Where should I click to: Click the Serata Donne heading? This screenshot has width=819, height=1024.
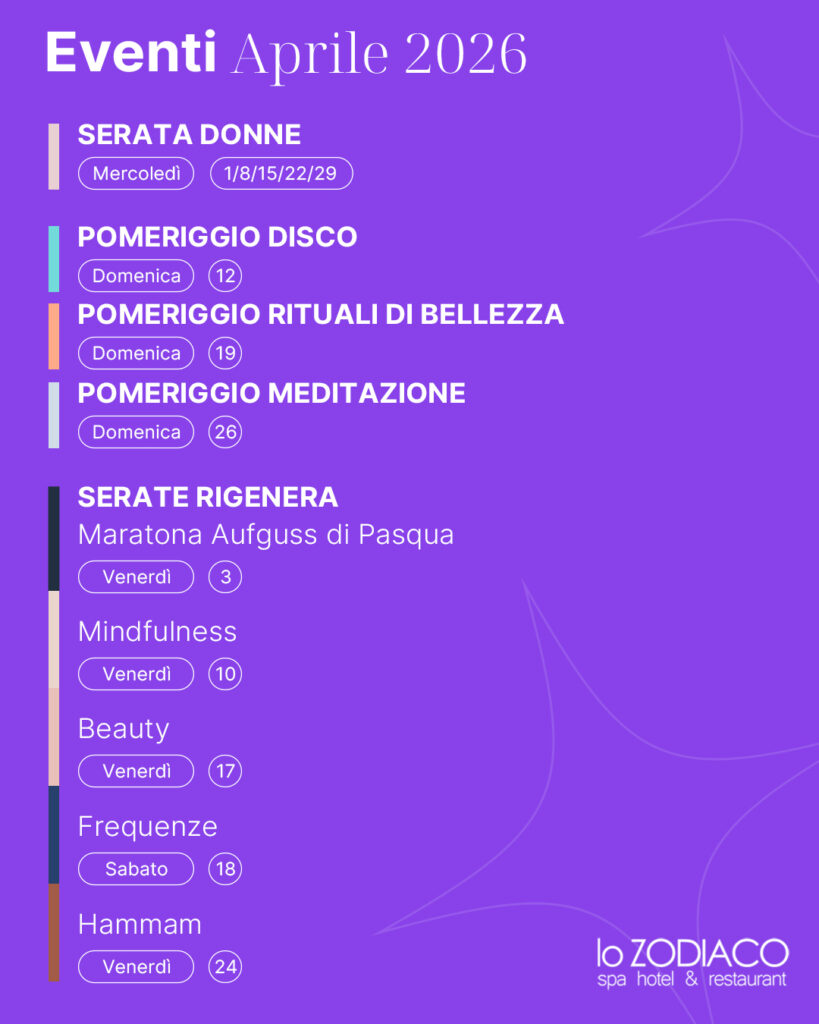tap(189, 135)
